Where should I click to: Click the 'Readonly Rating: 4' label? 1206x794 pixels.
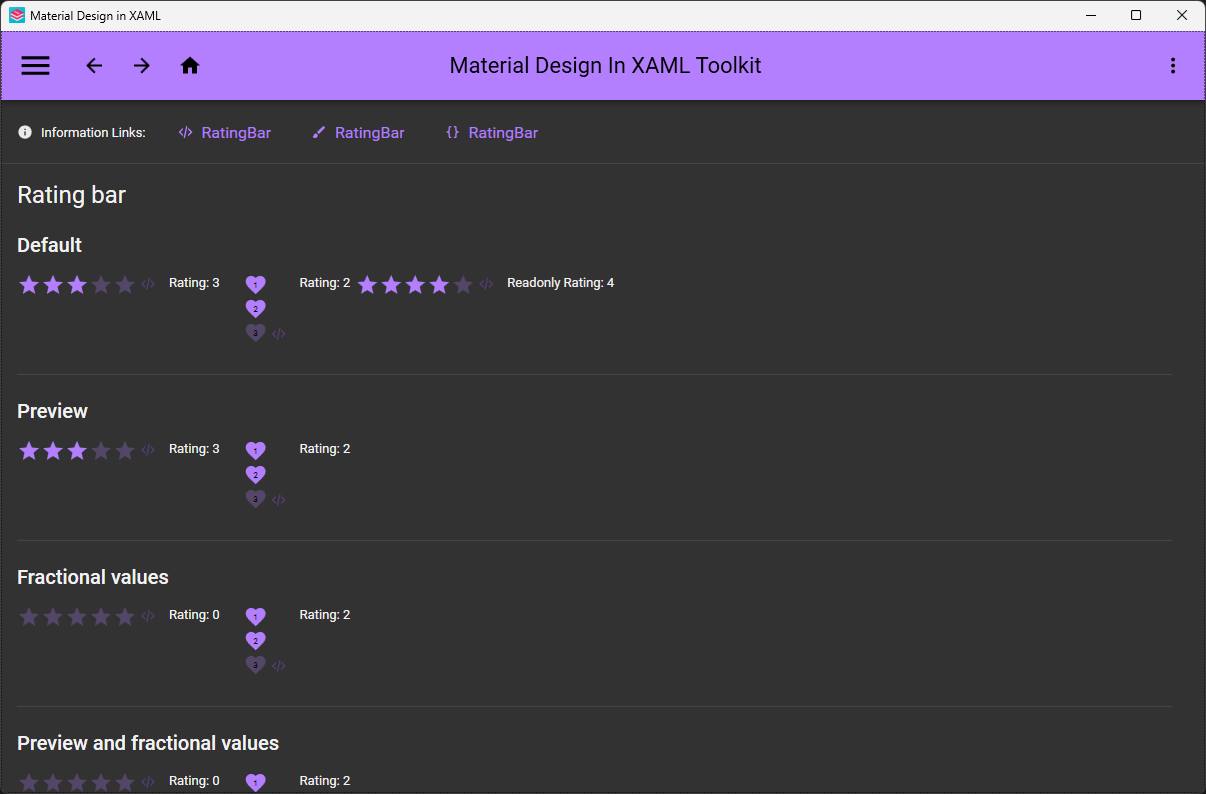(x=561, y=283)
